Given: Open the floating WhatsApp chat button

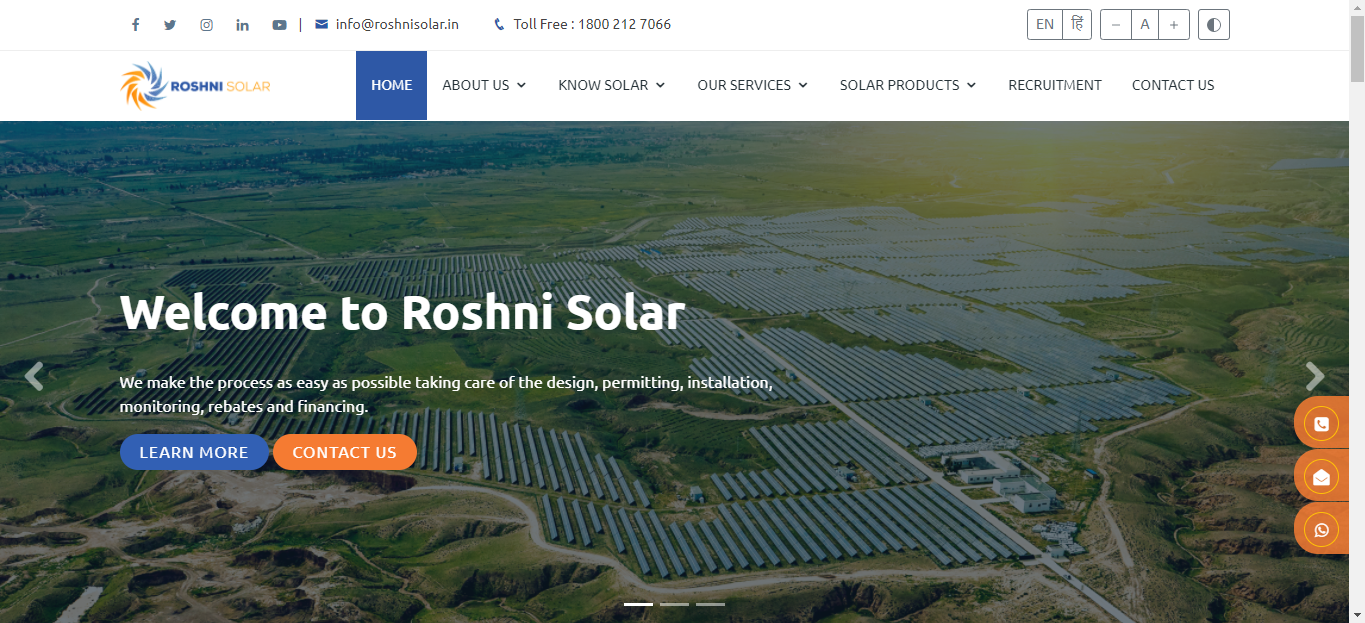Looking at the screenshot, I should click(x=1322, y=529).
